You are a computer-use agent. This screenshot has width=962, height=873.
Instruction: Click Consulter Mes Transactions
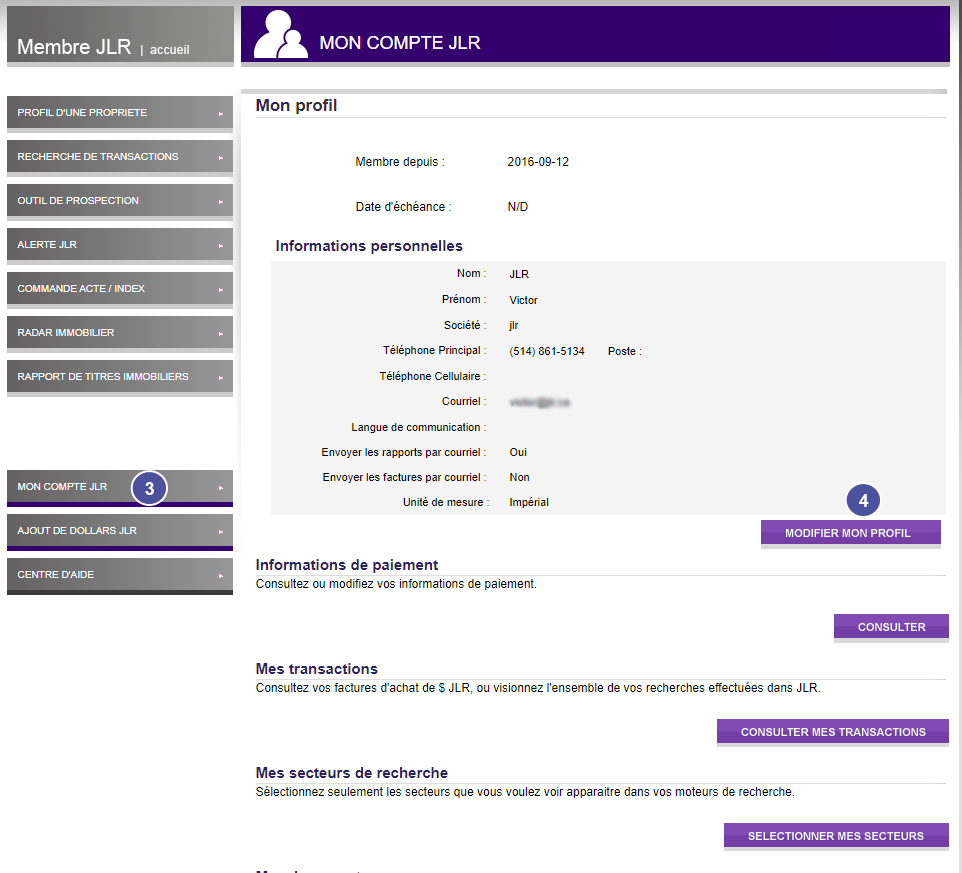coord(831,732)
